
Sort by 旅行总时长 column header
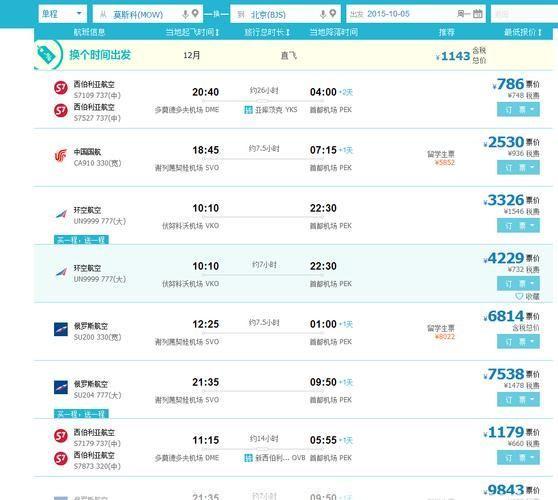[x=267, y=32]
